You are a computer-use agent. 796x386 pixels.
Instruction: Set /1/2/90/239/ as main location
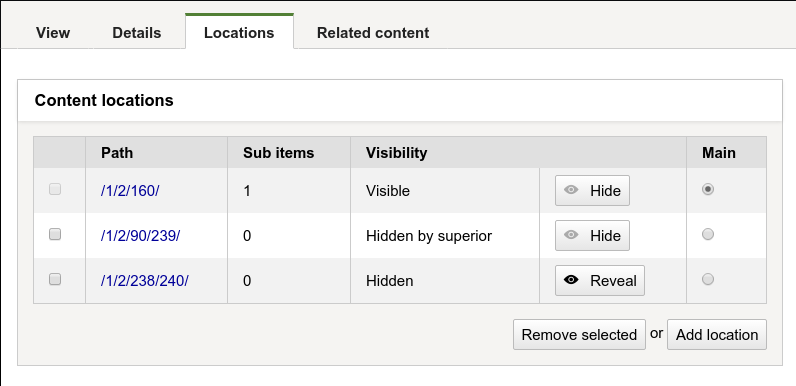(708, 234)
